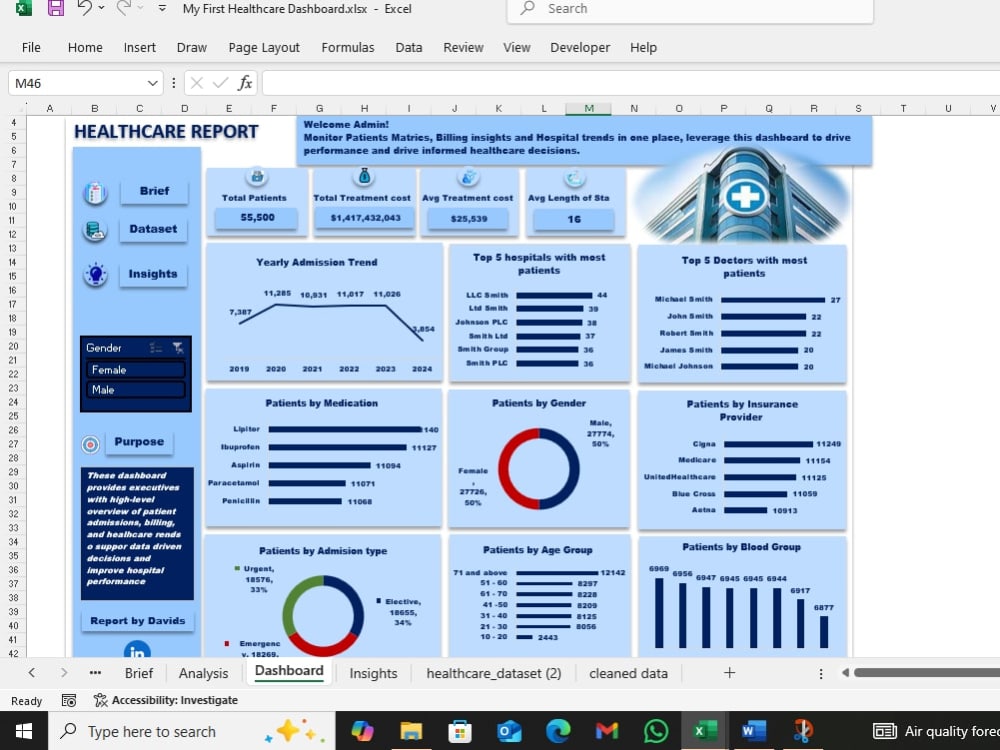Open the Insert ribbon tab
Screen dimensions: 1000x750
pos(140,48)
